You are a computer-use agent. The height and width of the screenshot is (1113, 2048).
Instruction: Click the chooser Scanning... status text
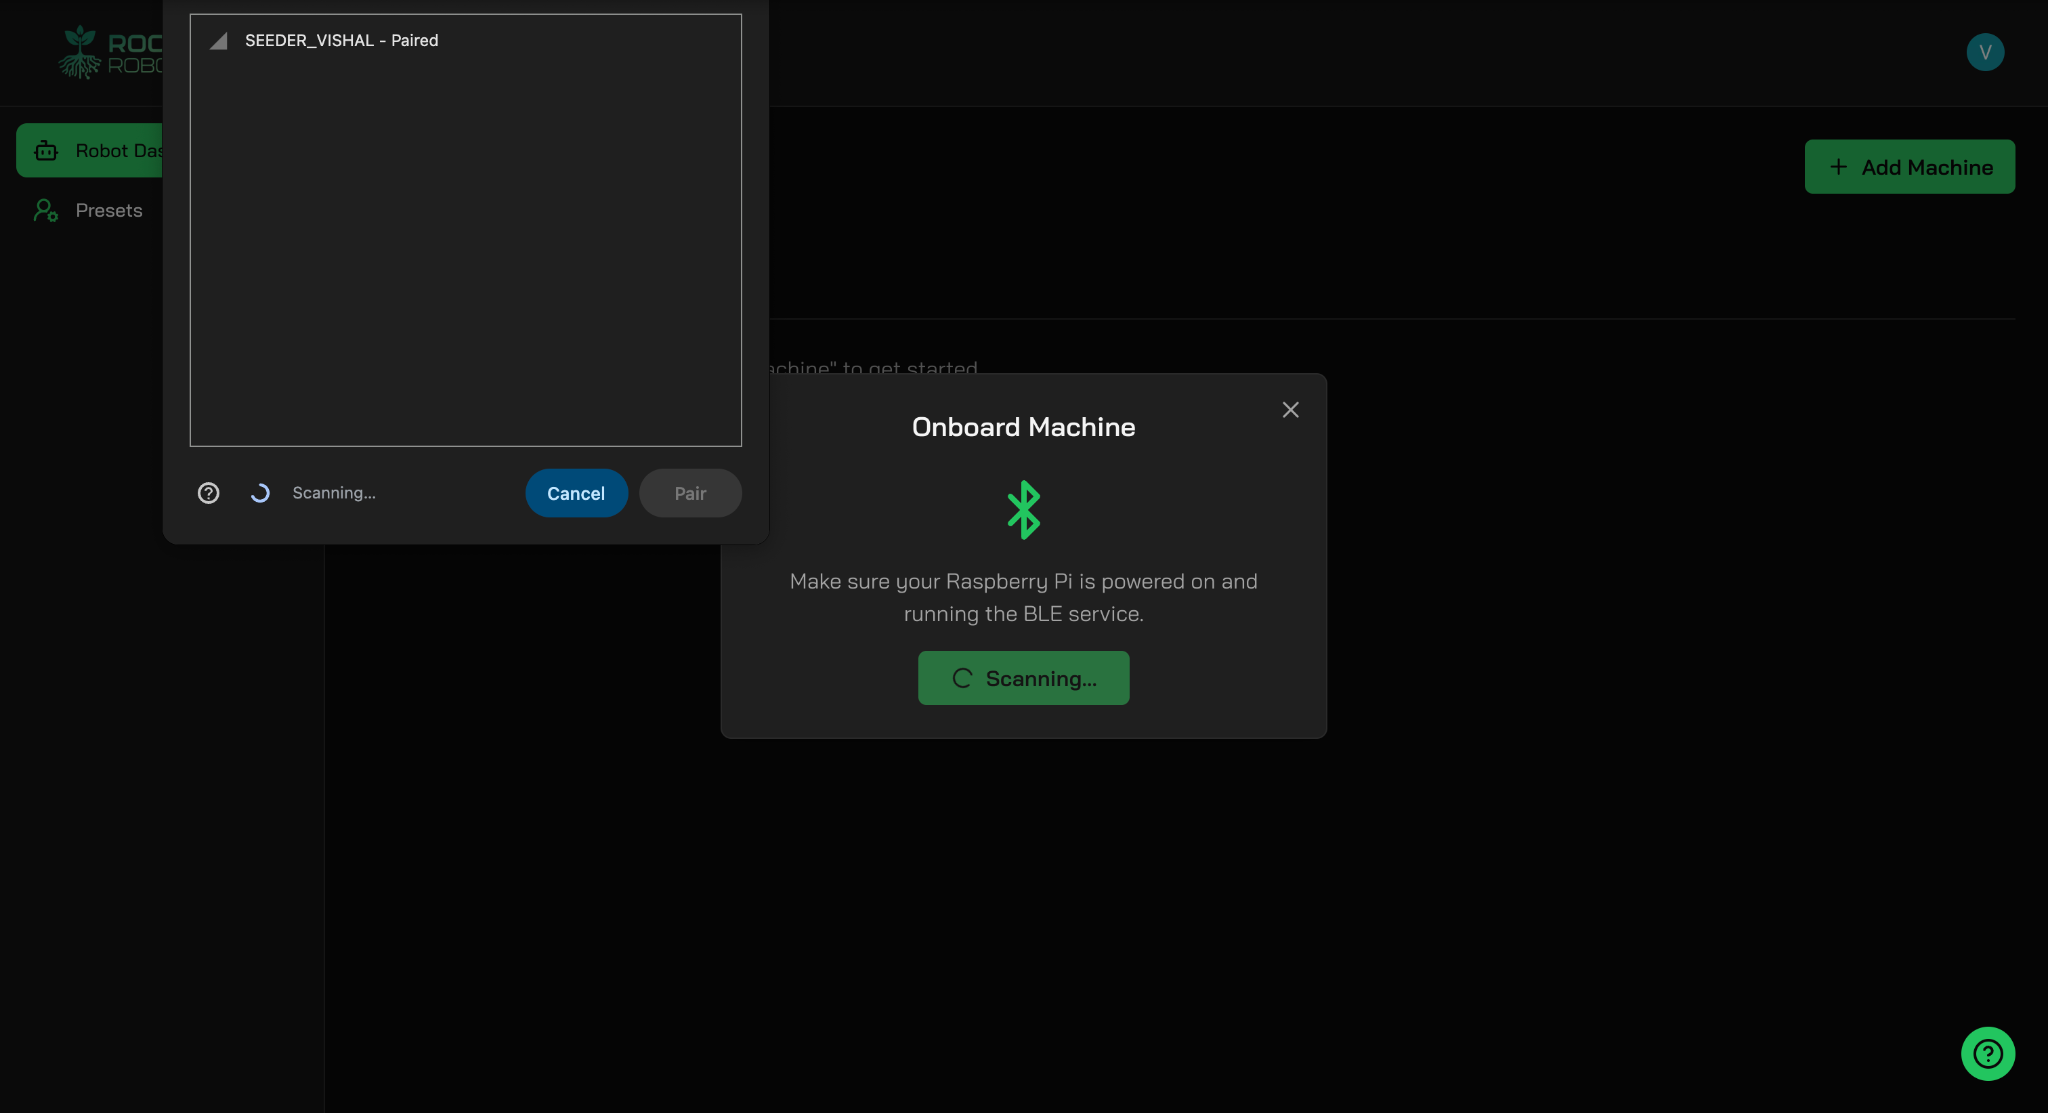[334, 493]
